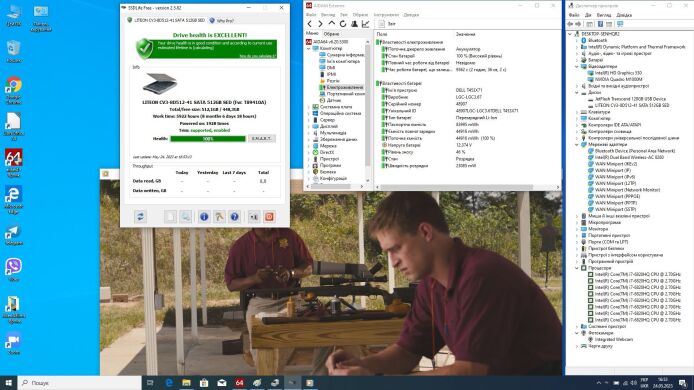This screenshot has height=390, width=694.
Task: Click the magnifier icon in SSDLife toolbar
Action: point(186,216)
